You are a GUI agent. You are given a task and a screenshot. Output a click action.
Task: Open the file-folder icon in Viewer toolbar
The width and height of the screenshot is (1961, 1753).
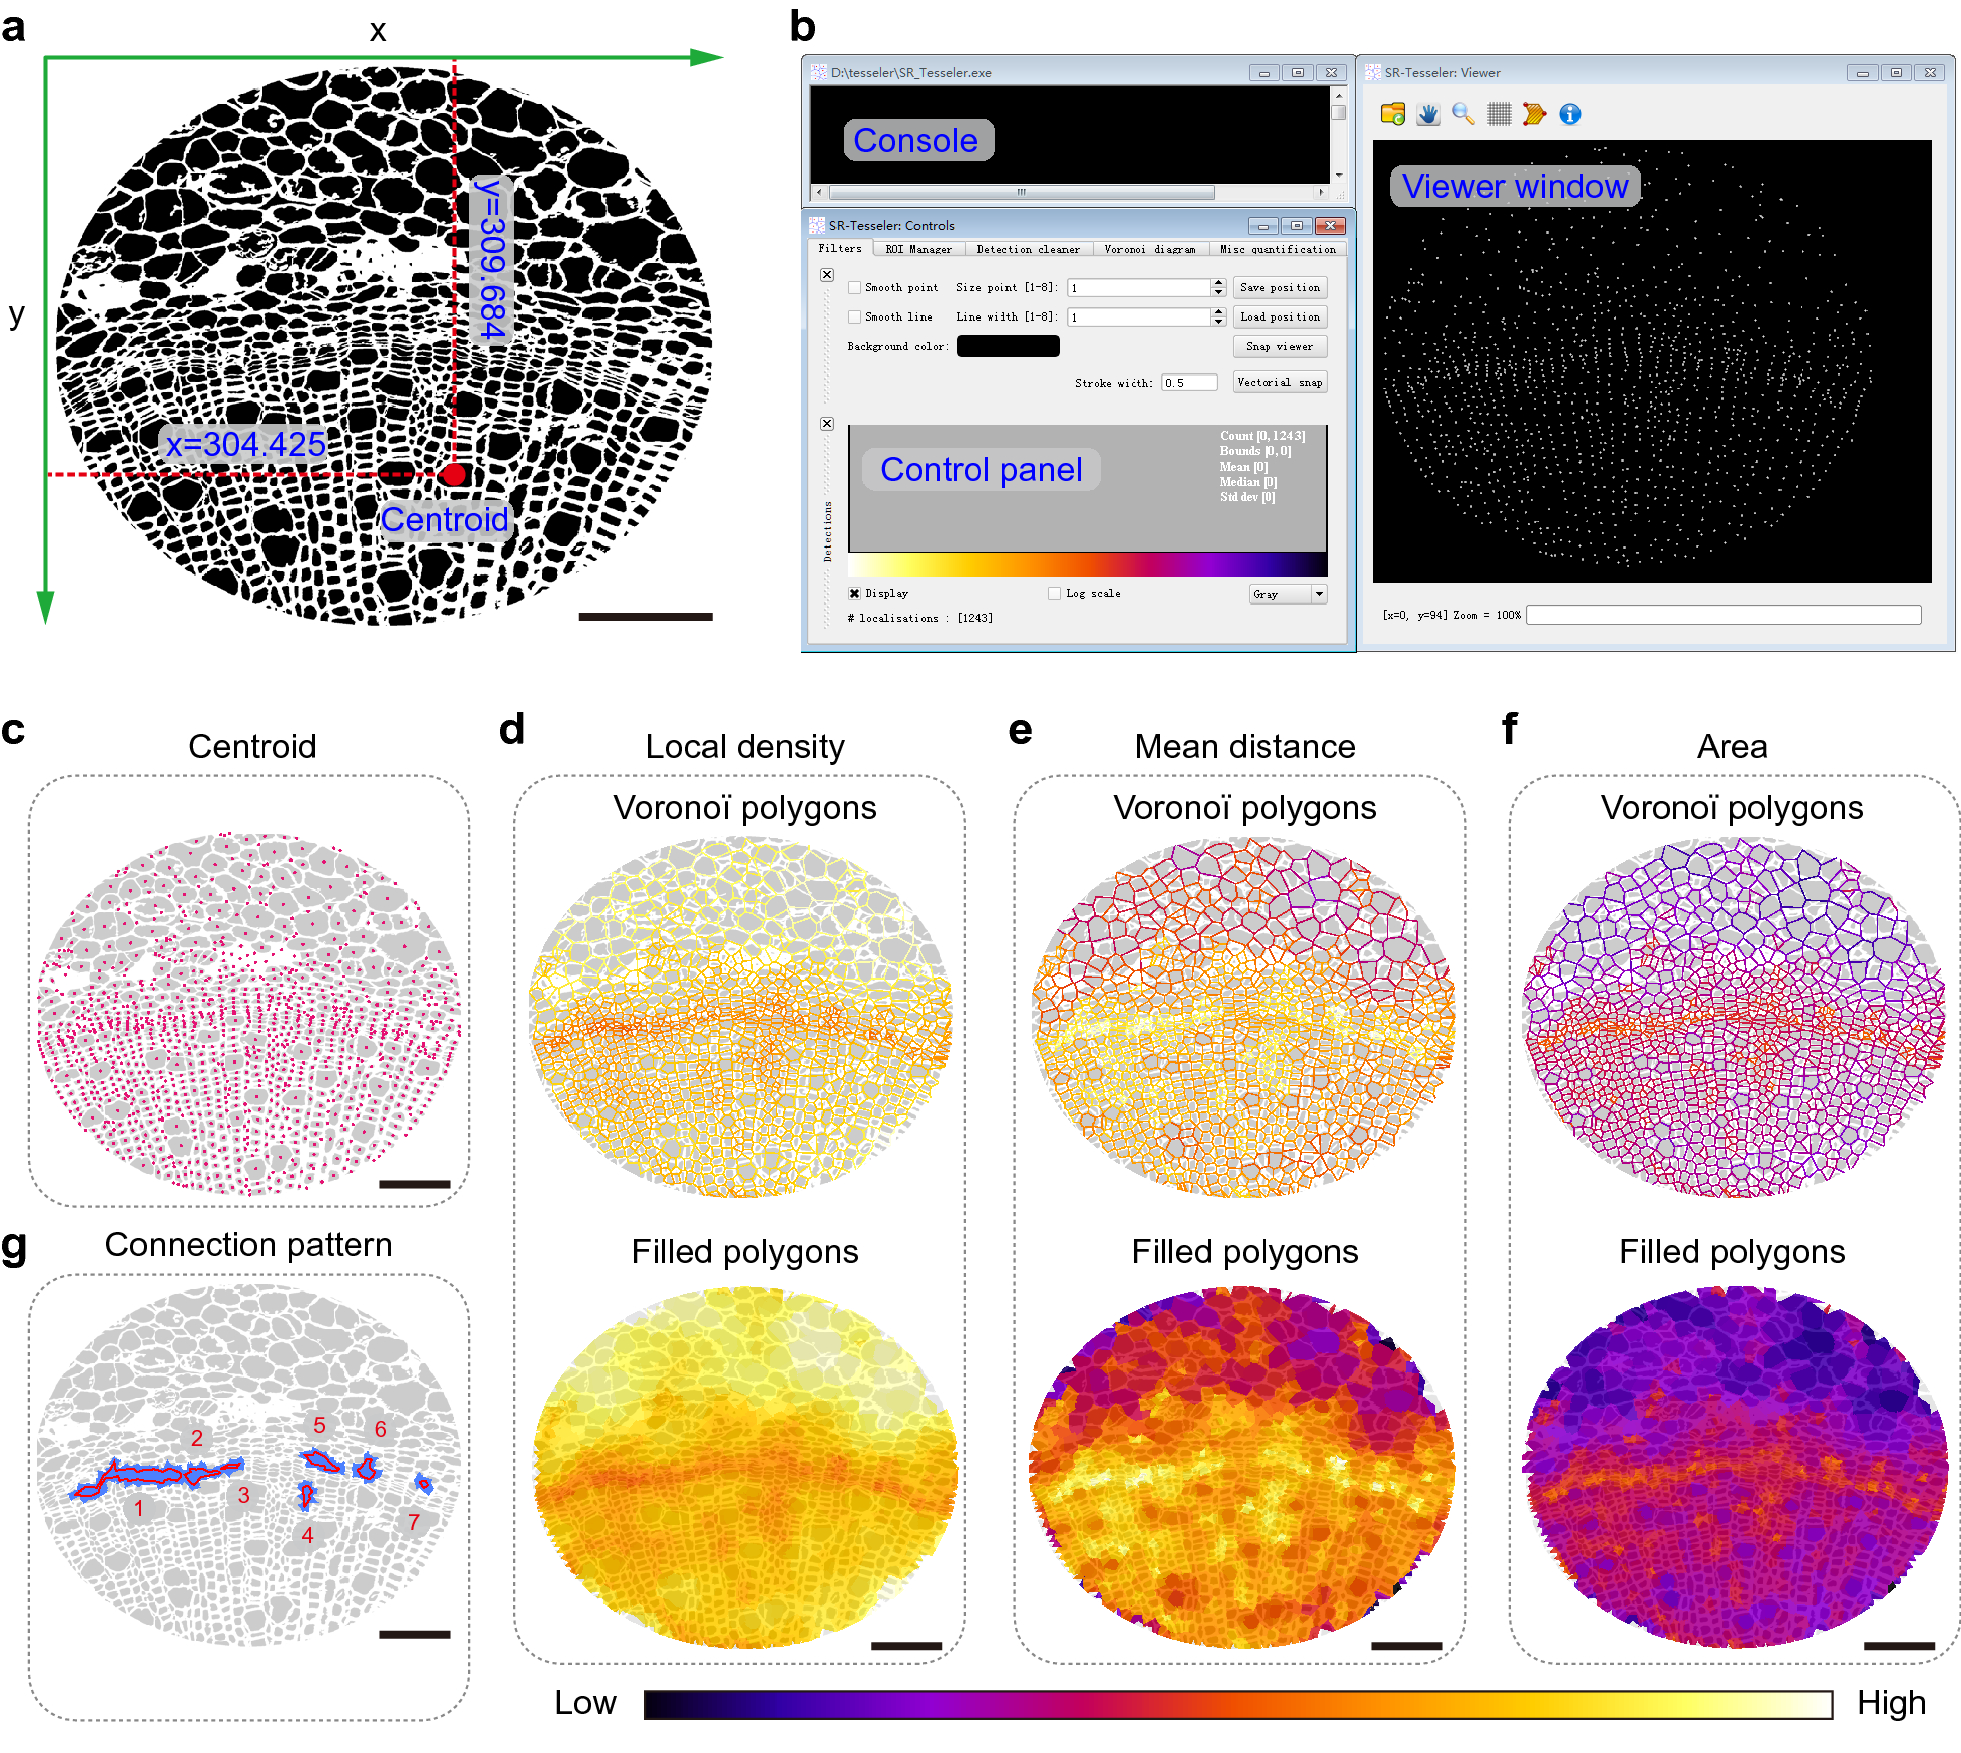[1392, 114]
